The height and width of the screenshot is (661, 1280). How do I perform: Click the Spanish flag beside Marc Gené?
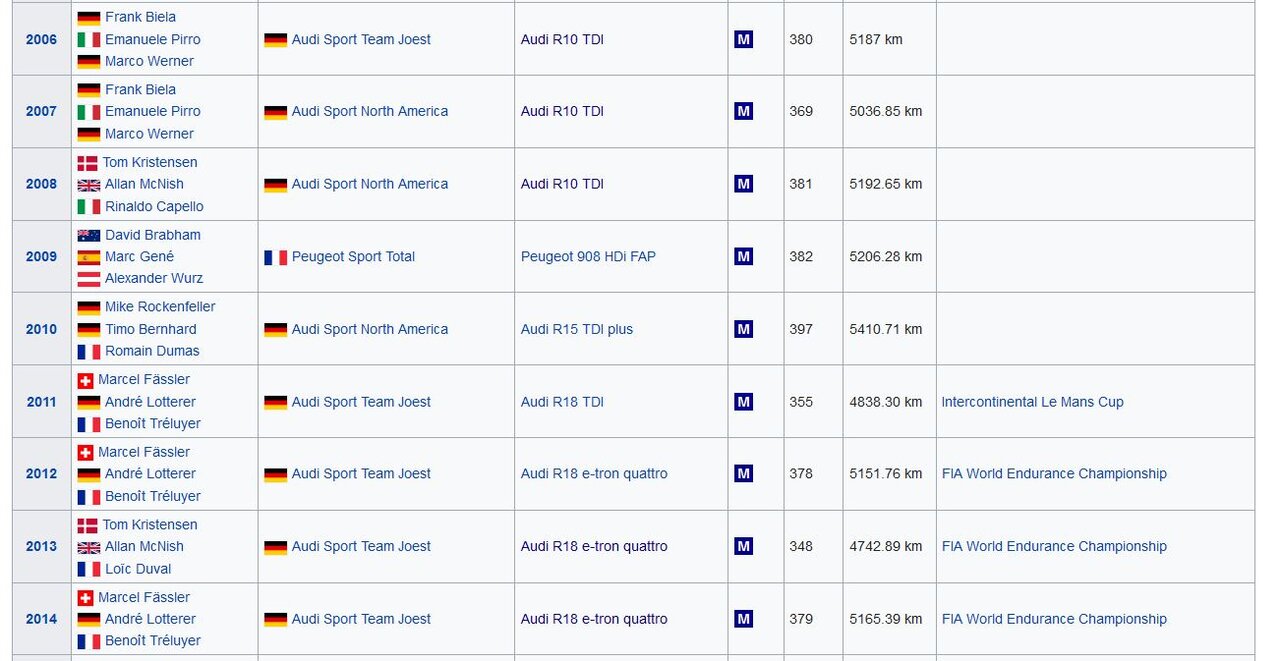tap(89, 257)
